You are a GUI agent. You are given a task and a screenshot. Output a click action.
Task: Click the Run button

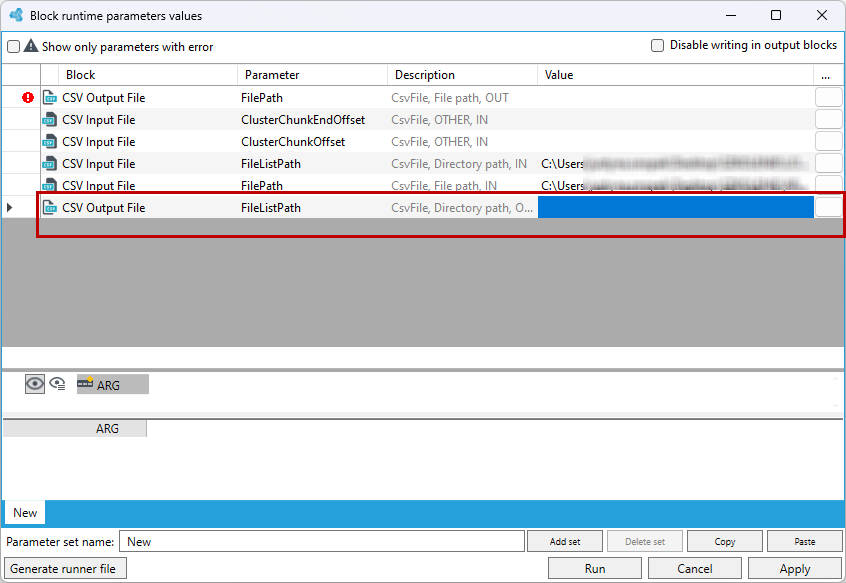(595, 568)
